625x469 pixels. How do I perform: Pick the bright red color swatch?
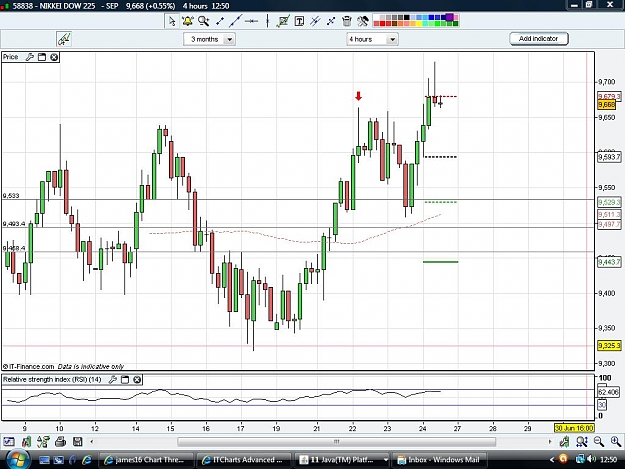[382, 24]
